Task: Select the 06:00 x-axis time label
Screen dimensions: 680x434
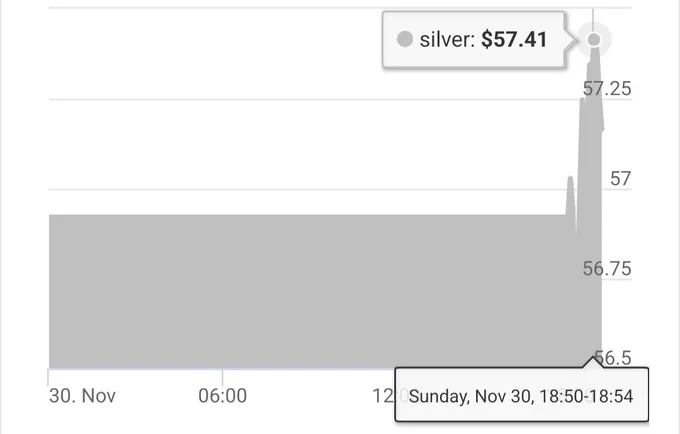Action: [x=222, y=396]
